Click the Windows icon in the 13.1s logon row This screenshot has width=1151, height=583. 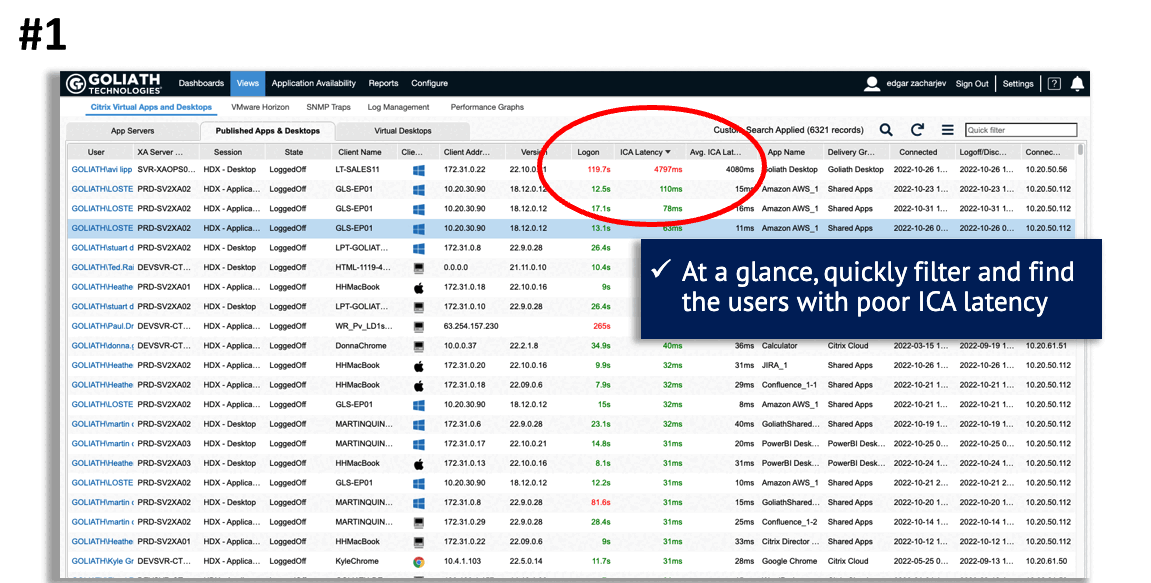418,228
